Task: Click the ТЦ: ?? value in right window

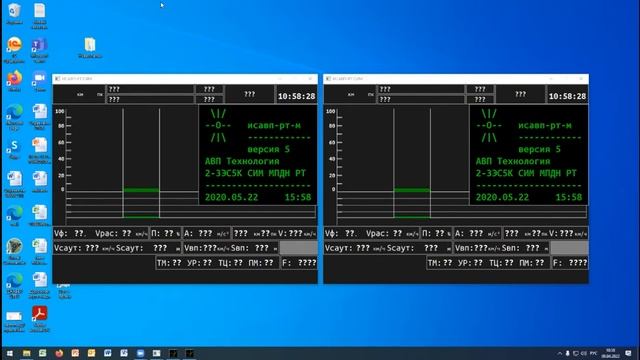Action: (502, 263)
